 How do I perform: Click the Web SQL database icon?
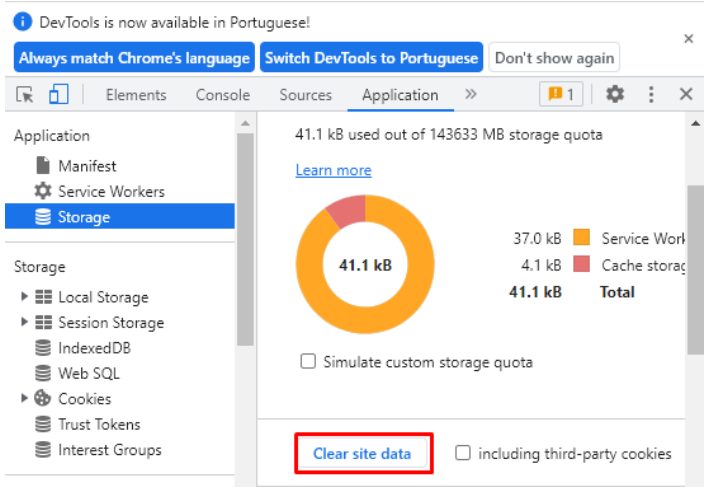coord(43,373)
